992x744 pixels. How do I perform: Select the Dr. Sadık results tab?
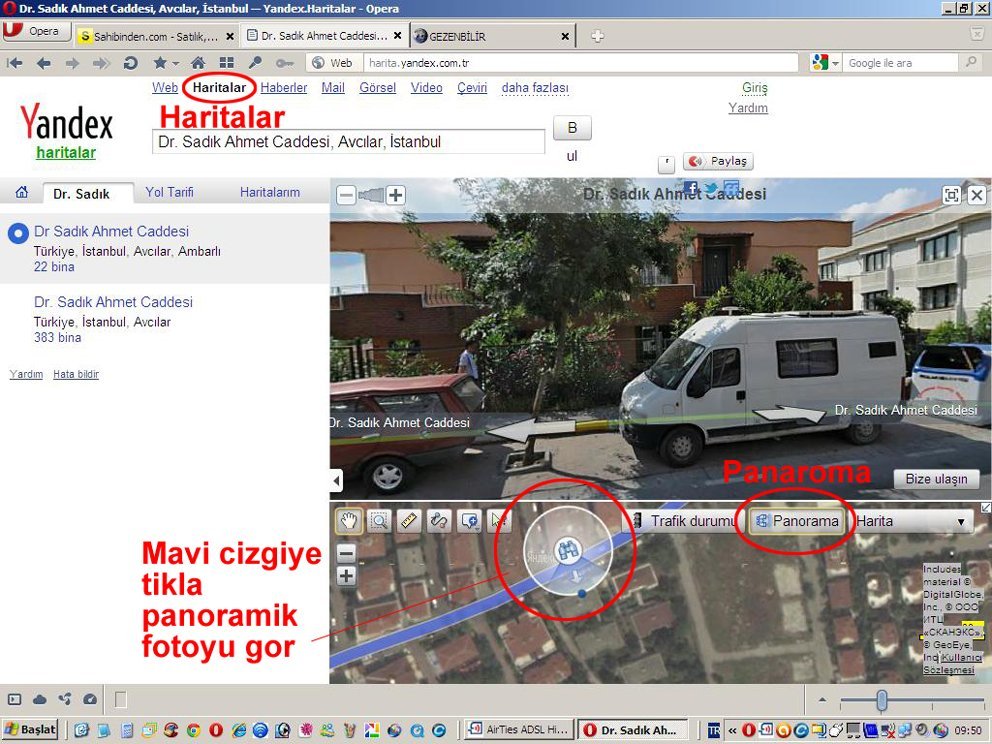point(88,194)
